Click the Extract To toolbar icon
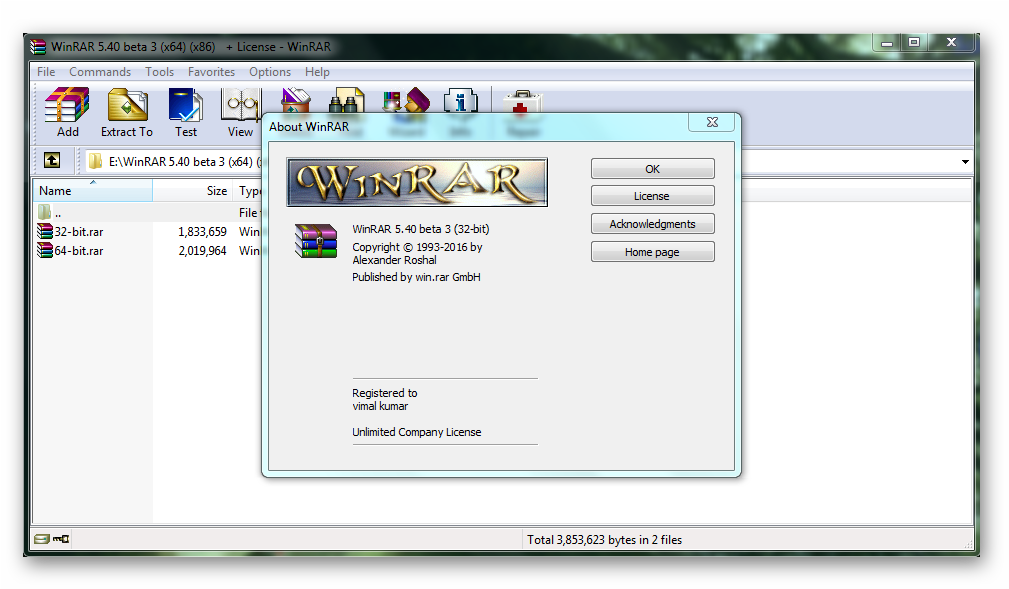1009x589 pixels. pyautogui.click(x=127, y=105)
